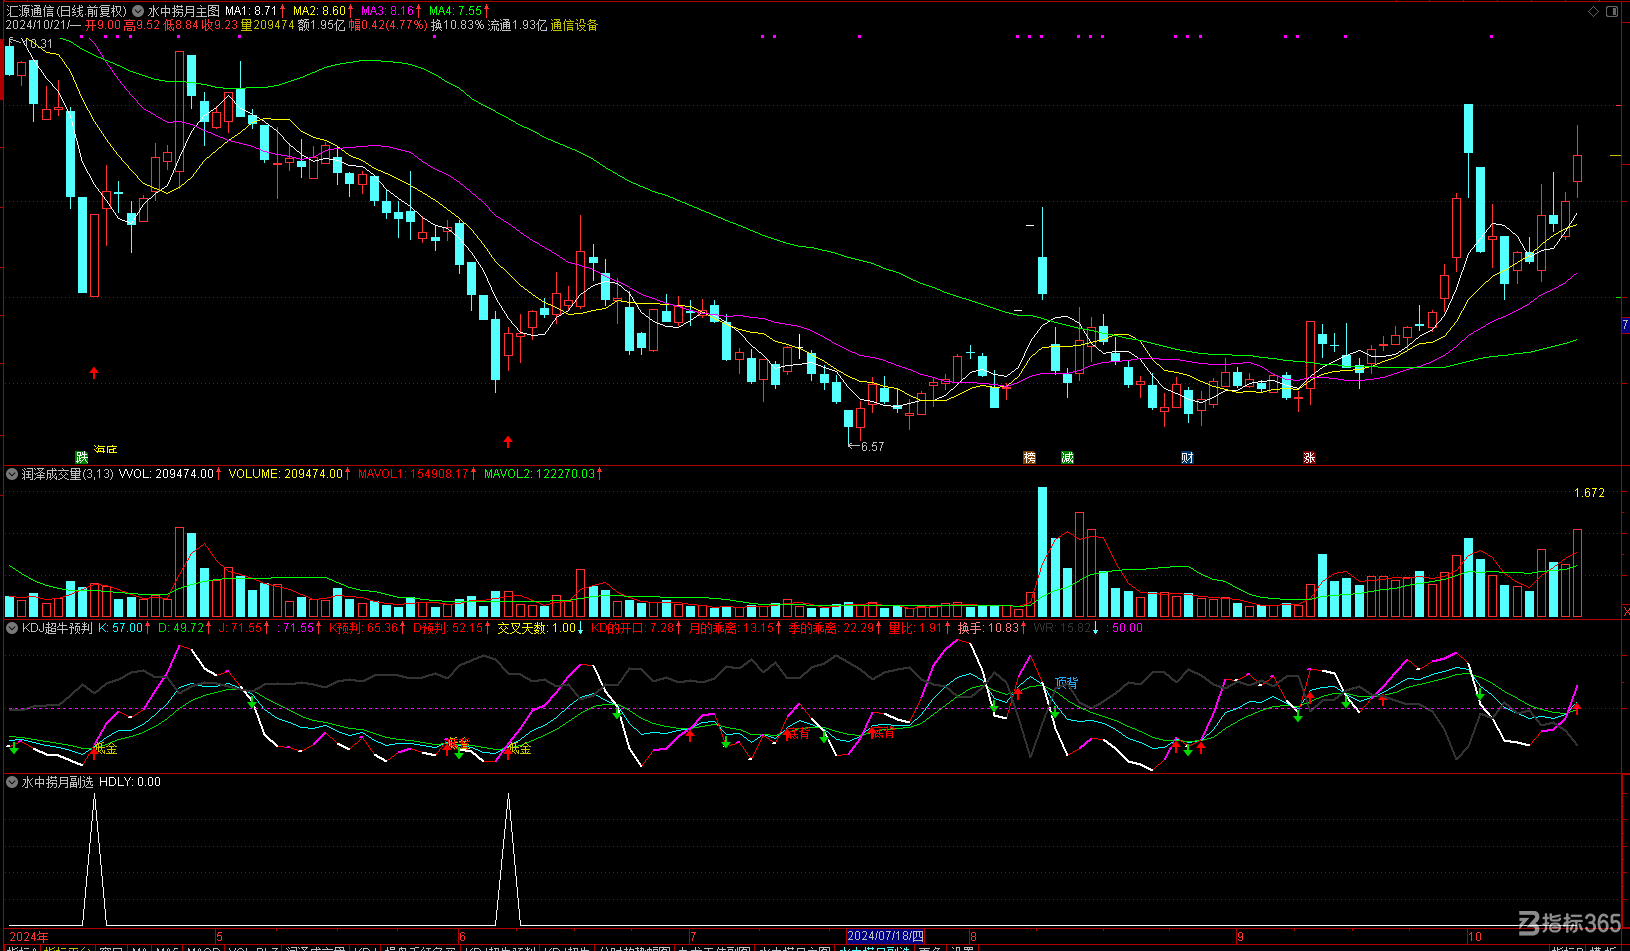Click the 榜 info marker
The image size is (1630, 951).
click(x=1030, y=458)
